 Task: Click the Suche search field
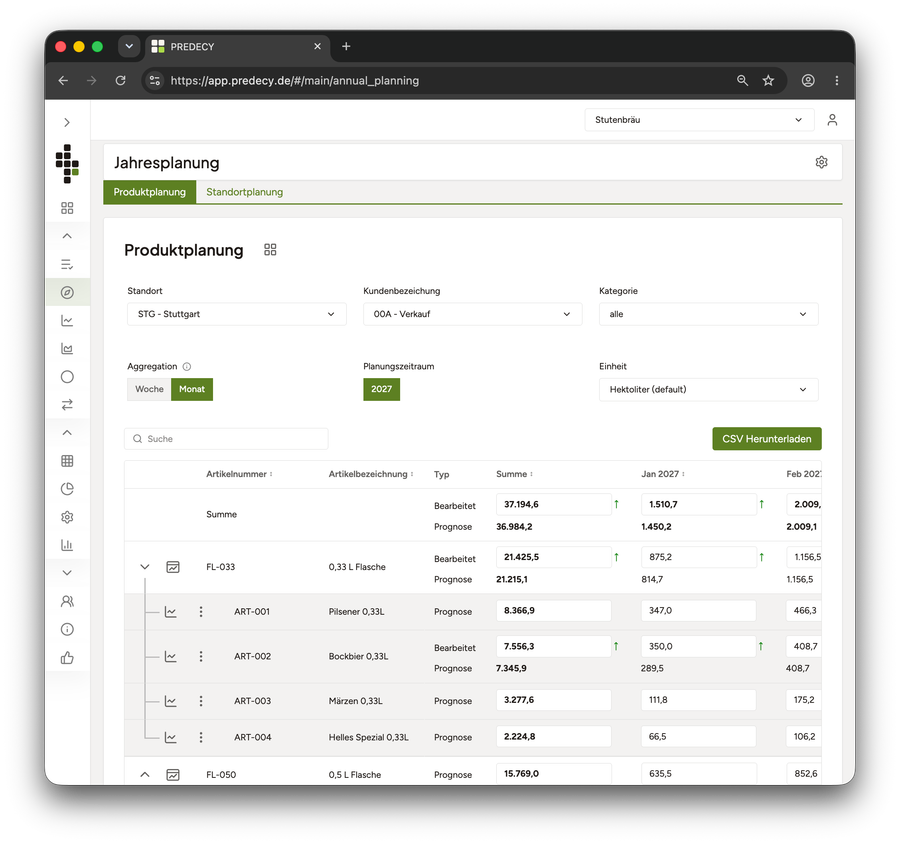tap(226, 439)
